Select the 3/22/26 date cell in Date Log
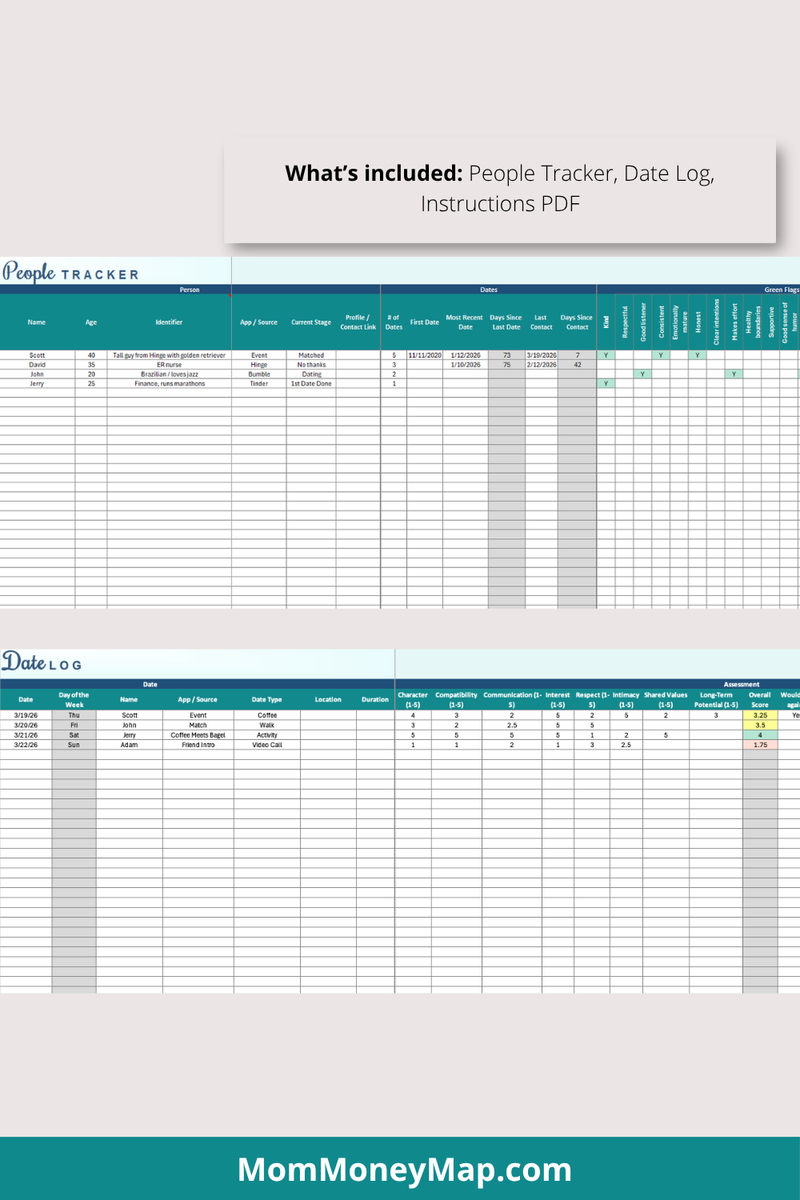The image size is (800, 1200). [x=26, y=744]
